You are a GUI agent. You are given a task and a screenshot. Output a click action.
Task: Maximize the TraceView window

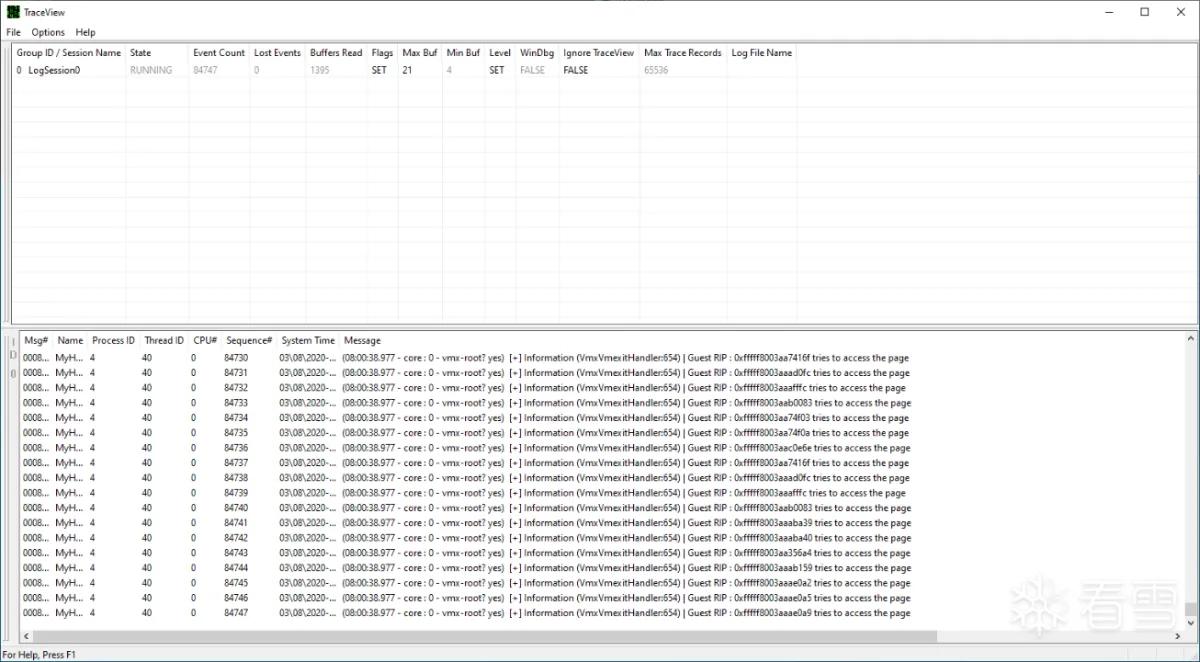pos(1145,12)
